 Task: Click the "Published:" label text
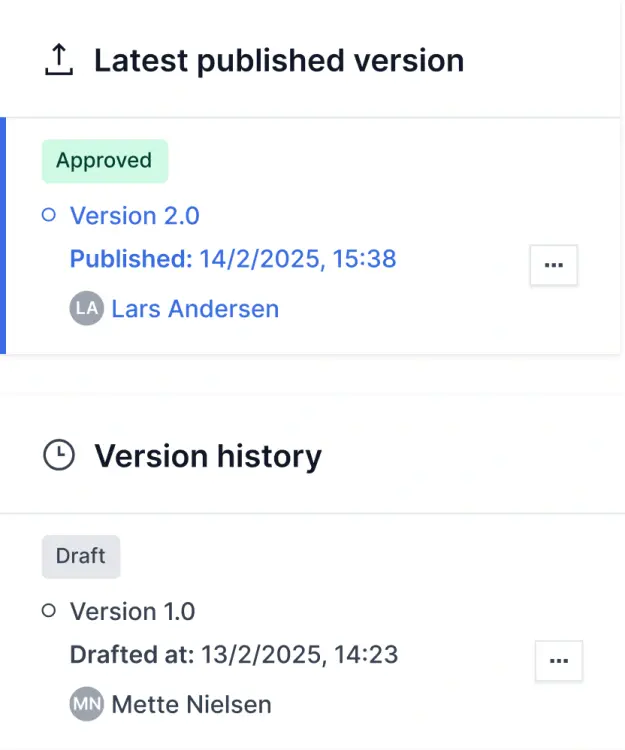[x=130, y=260]
